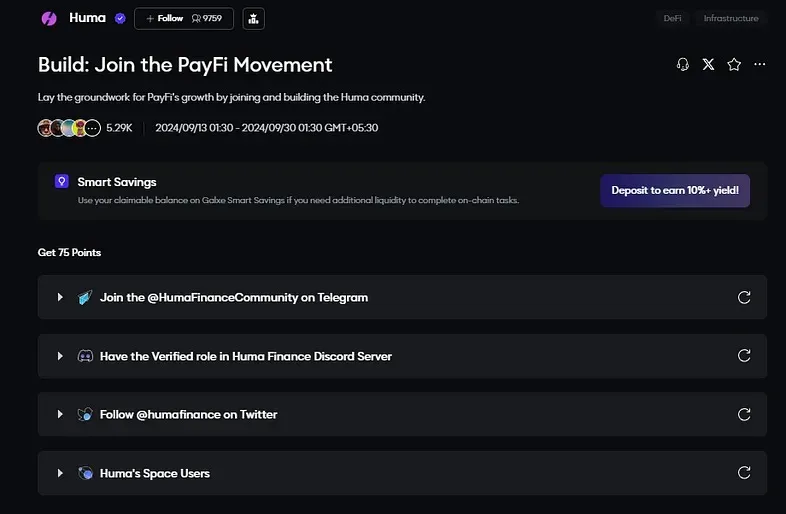Viewport: 786px width, 514px height.
Task: Share the quest on X
Action: 708,64
